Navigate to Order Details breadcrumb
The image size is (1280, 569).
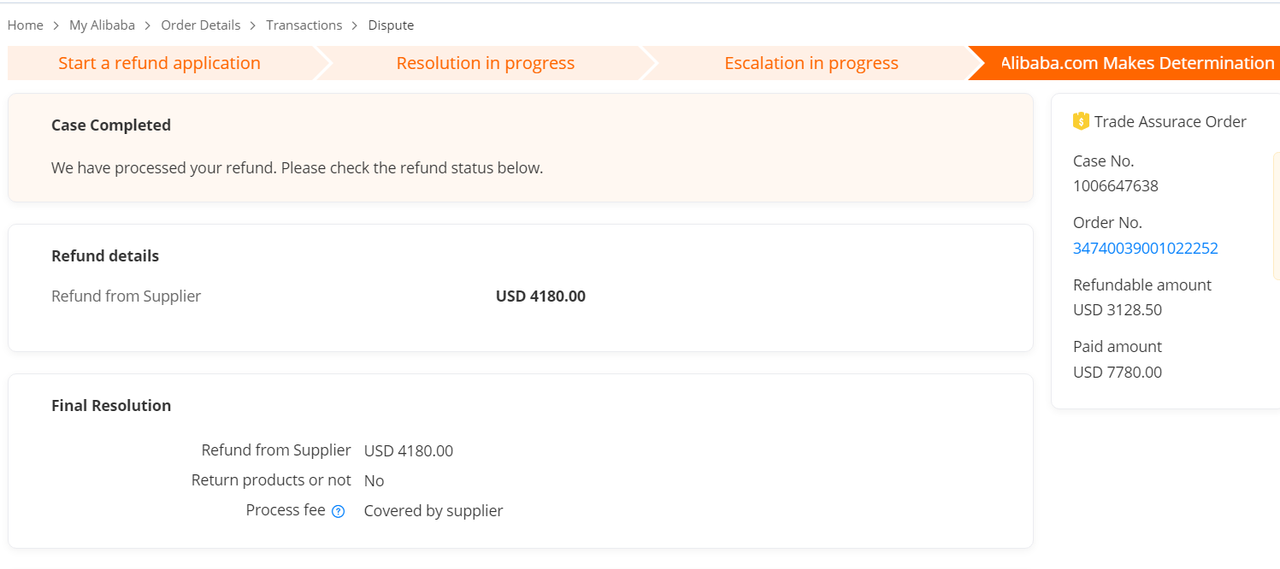pyautogui.click(x=201, y=25)
